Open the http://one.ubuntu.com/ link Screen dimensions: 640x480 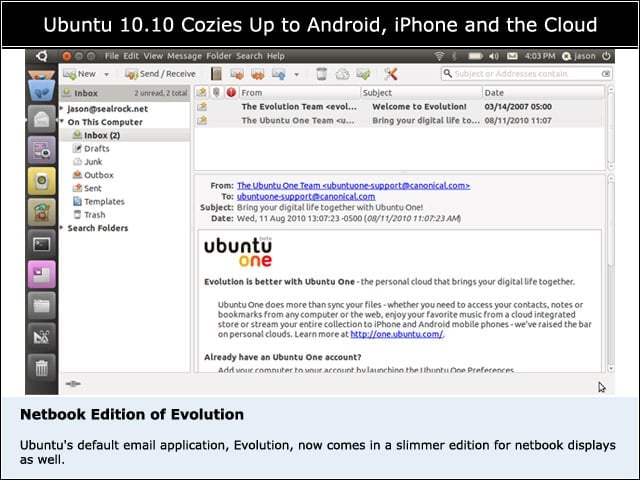pos(396,334)
